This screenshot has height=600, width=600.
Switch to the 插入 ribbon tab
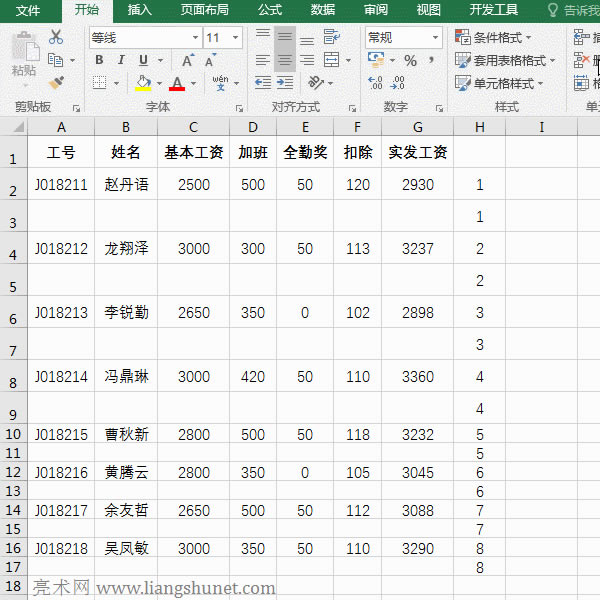140,10
